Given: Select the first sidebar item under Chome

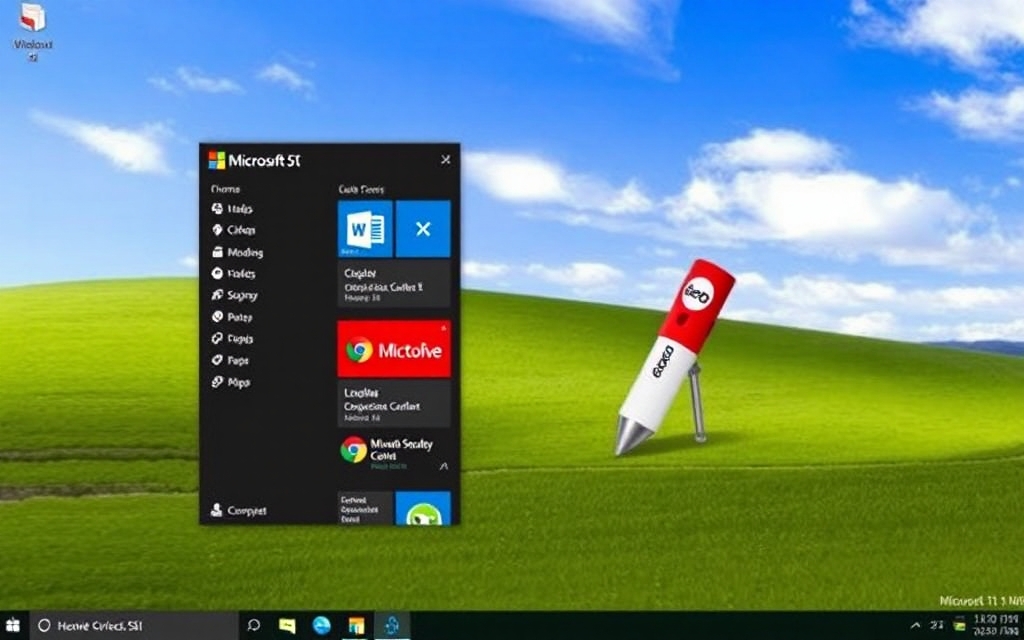Looking at the screenshot, I should coord(232,209).
